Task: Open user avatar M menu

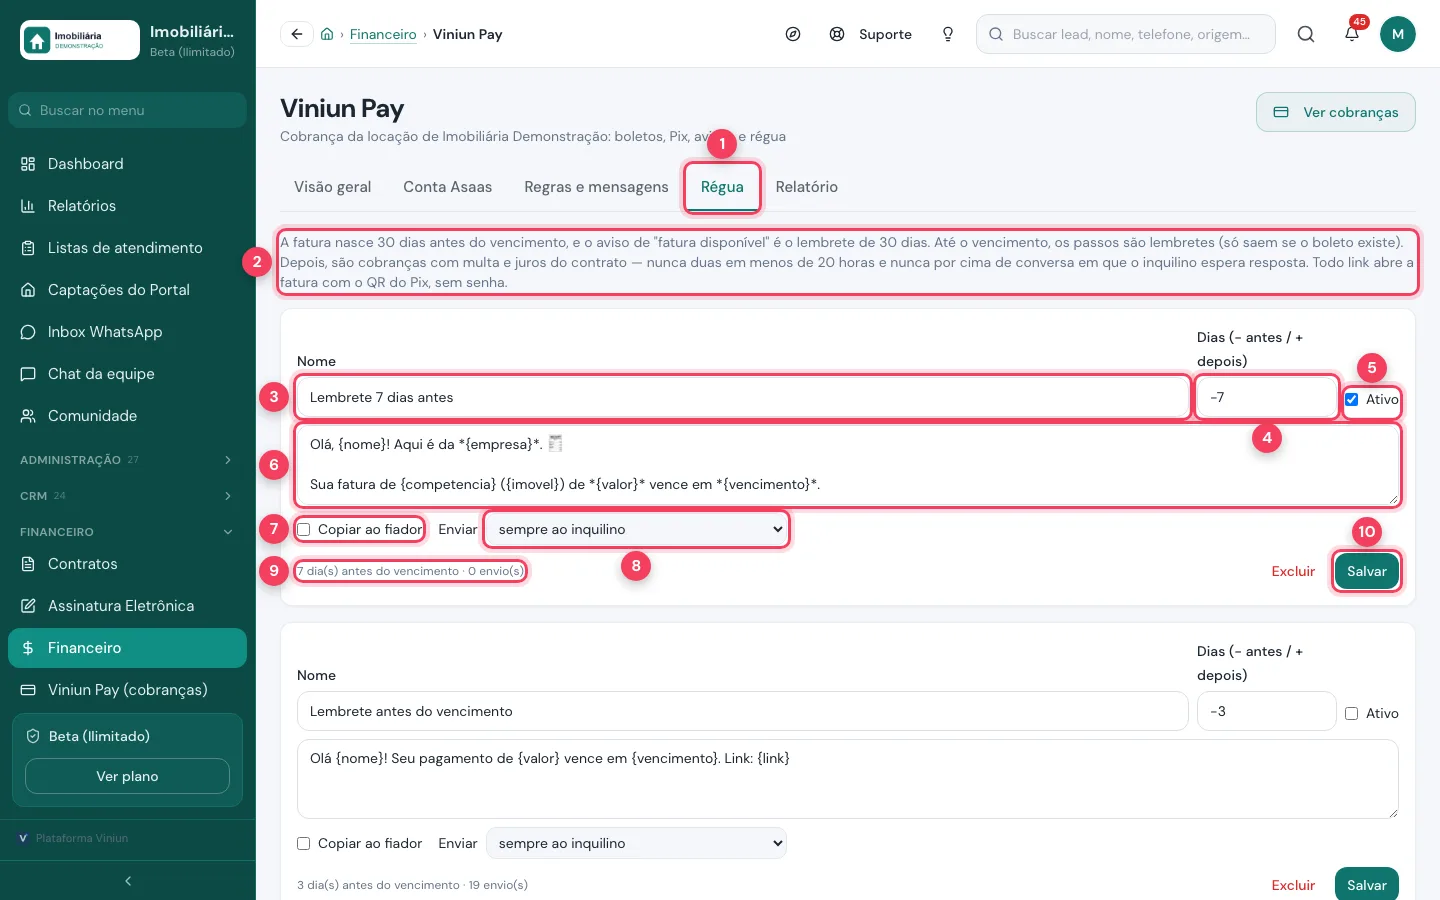Action: point(1398,34)
